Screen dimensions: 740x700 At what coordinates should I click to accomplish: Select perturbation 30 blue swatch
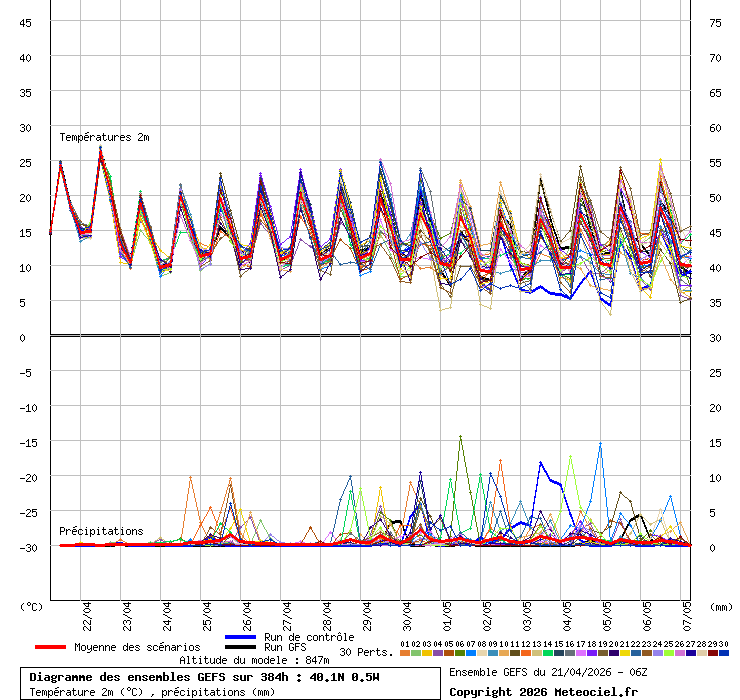(x=724, y=653)
